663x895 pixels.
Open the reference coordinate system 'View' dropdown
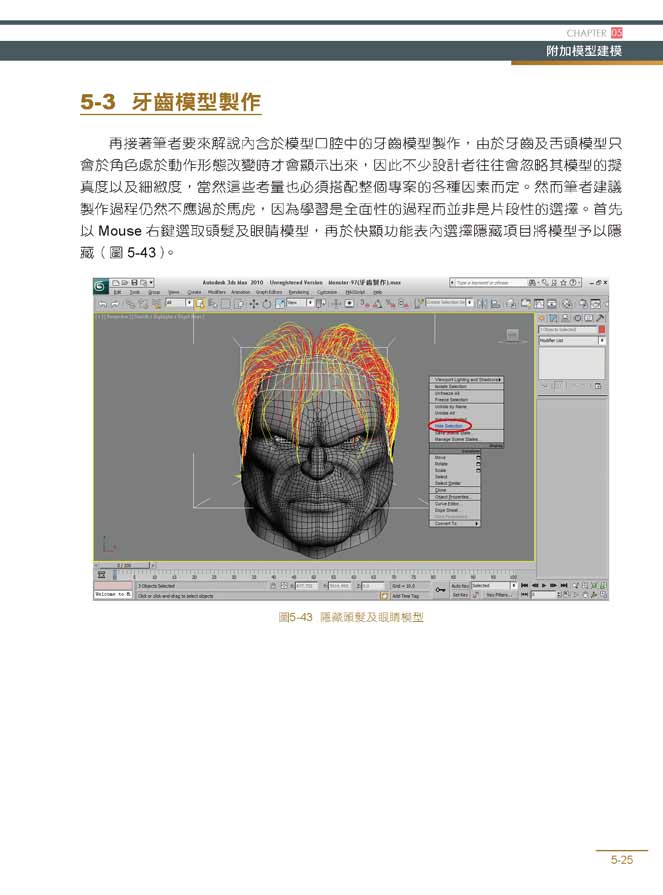click(x=301, y=303)
